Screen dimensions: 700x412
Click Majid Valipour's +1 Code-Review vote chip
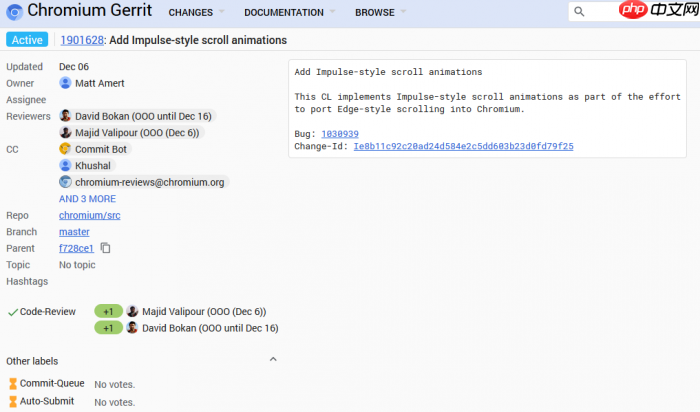coord(108,311)
